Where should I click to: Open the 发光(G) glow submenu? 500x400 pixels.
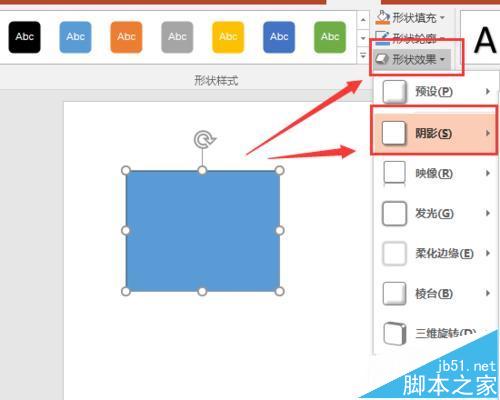pos(435,213)
